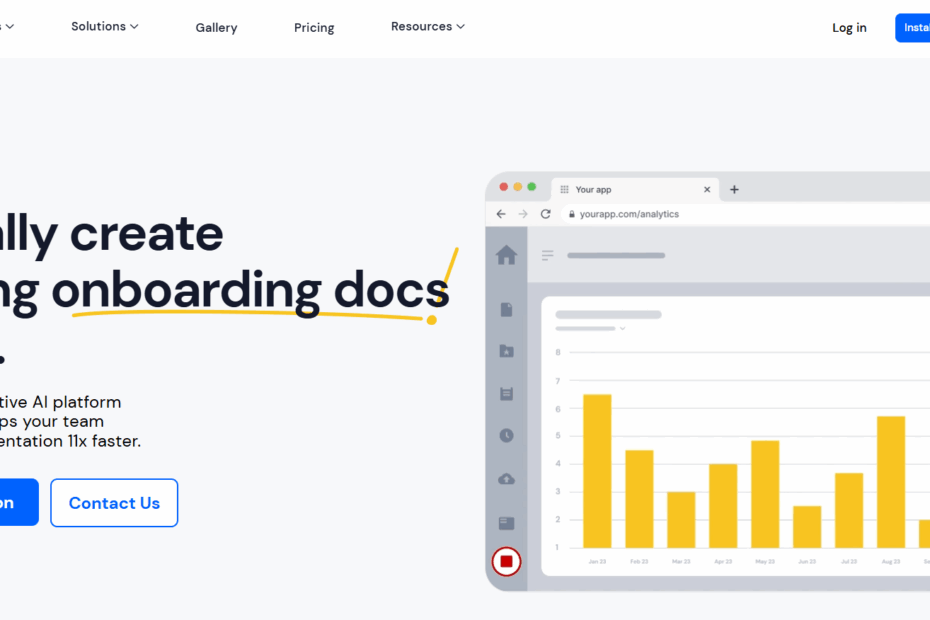Image resolution: width=930 pixels, height=620 pixels.
Task: Click the plus new tab icon
Action: (734, 189)
